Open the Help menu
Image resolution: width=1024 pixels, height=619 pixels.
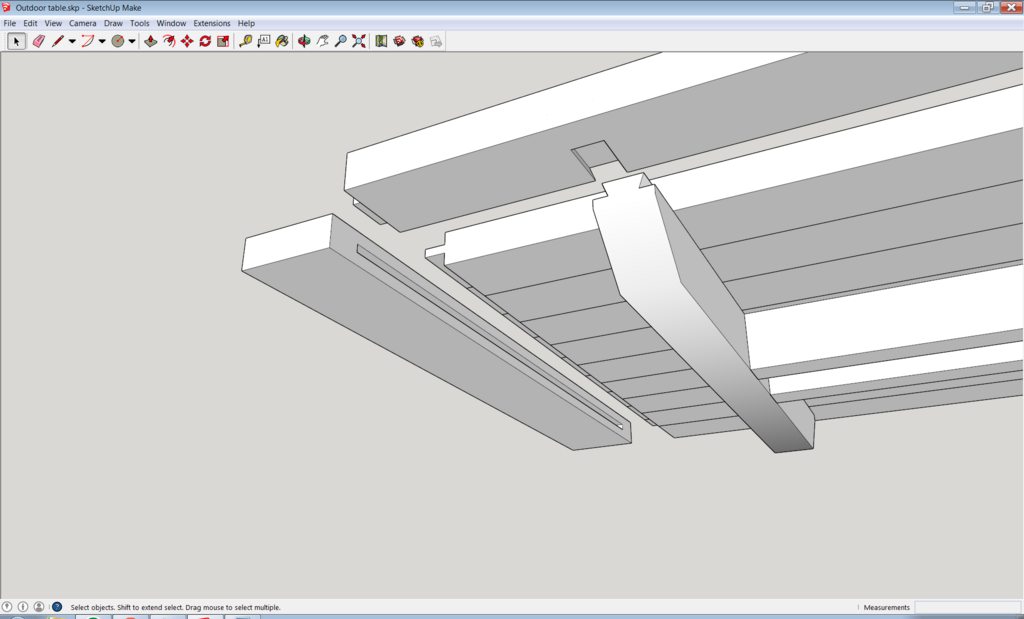tap(246, 23)
